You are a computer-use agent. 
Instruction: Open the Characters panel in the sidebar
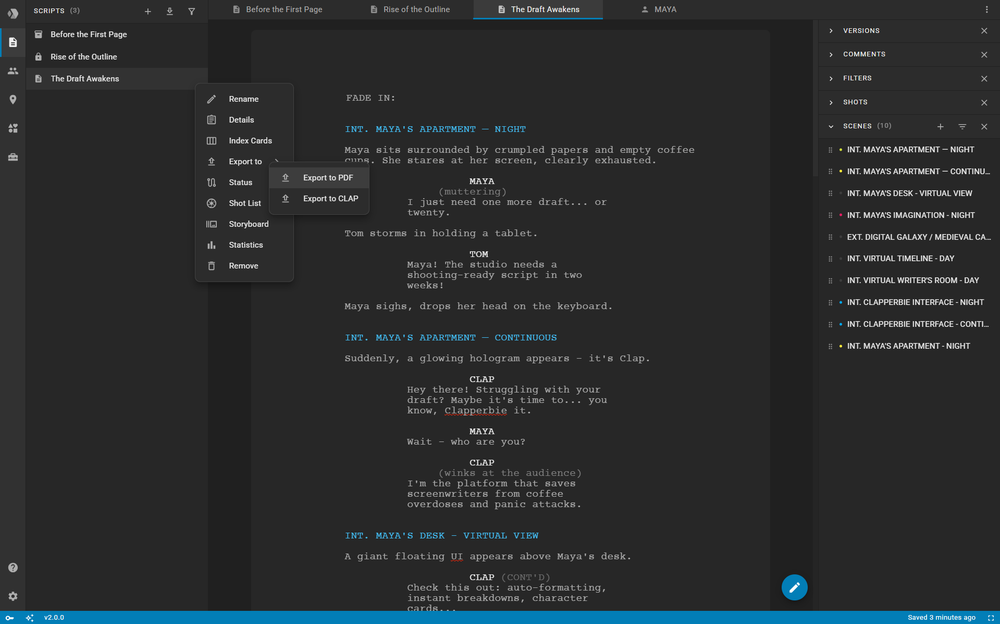13,71
